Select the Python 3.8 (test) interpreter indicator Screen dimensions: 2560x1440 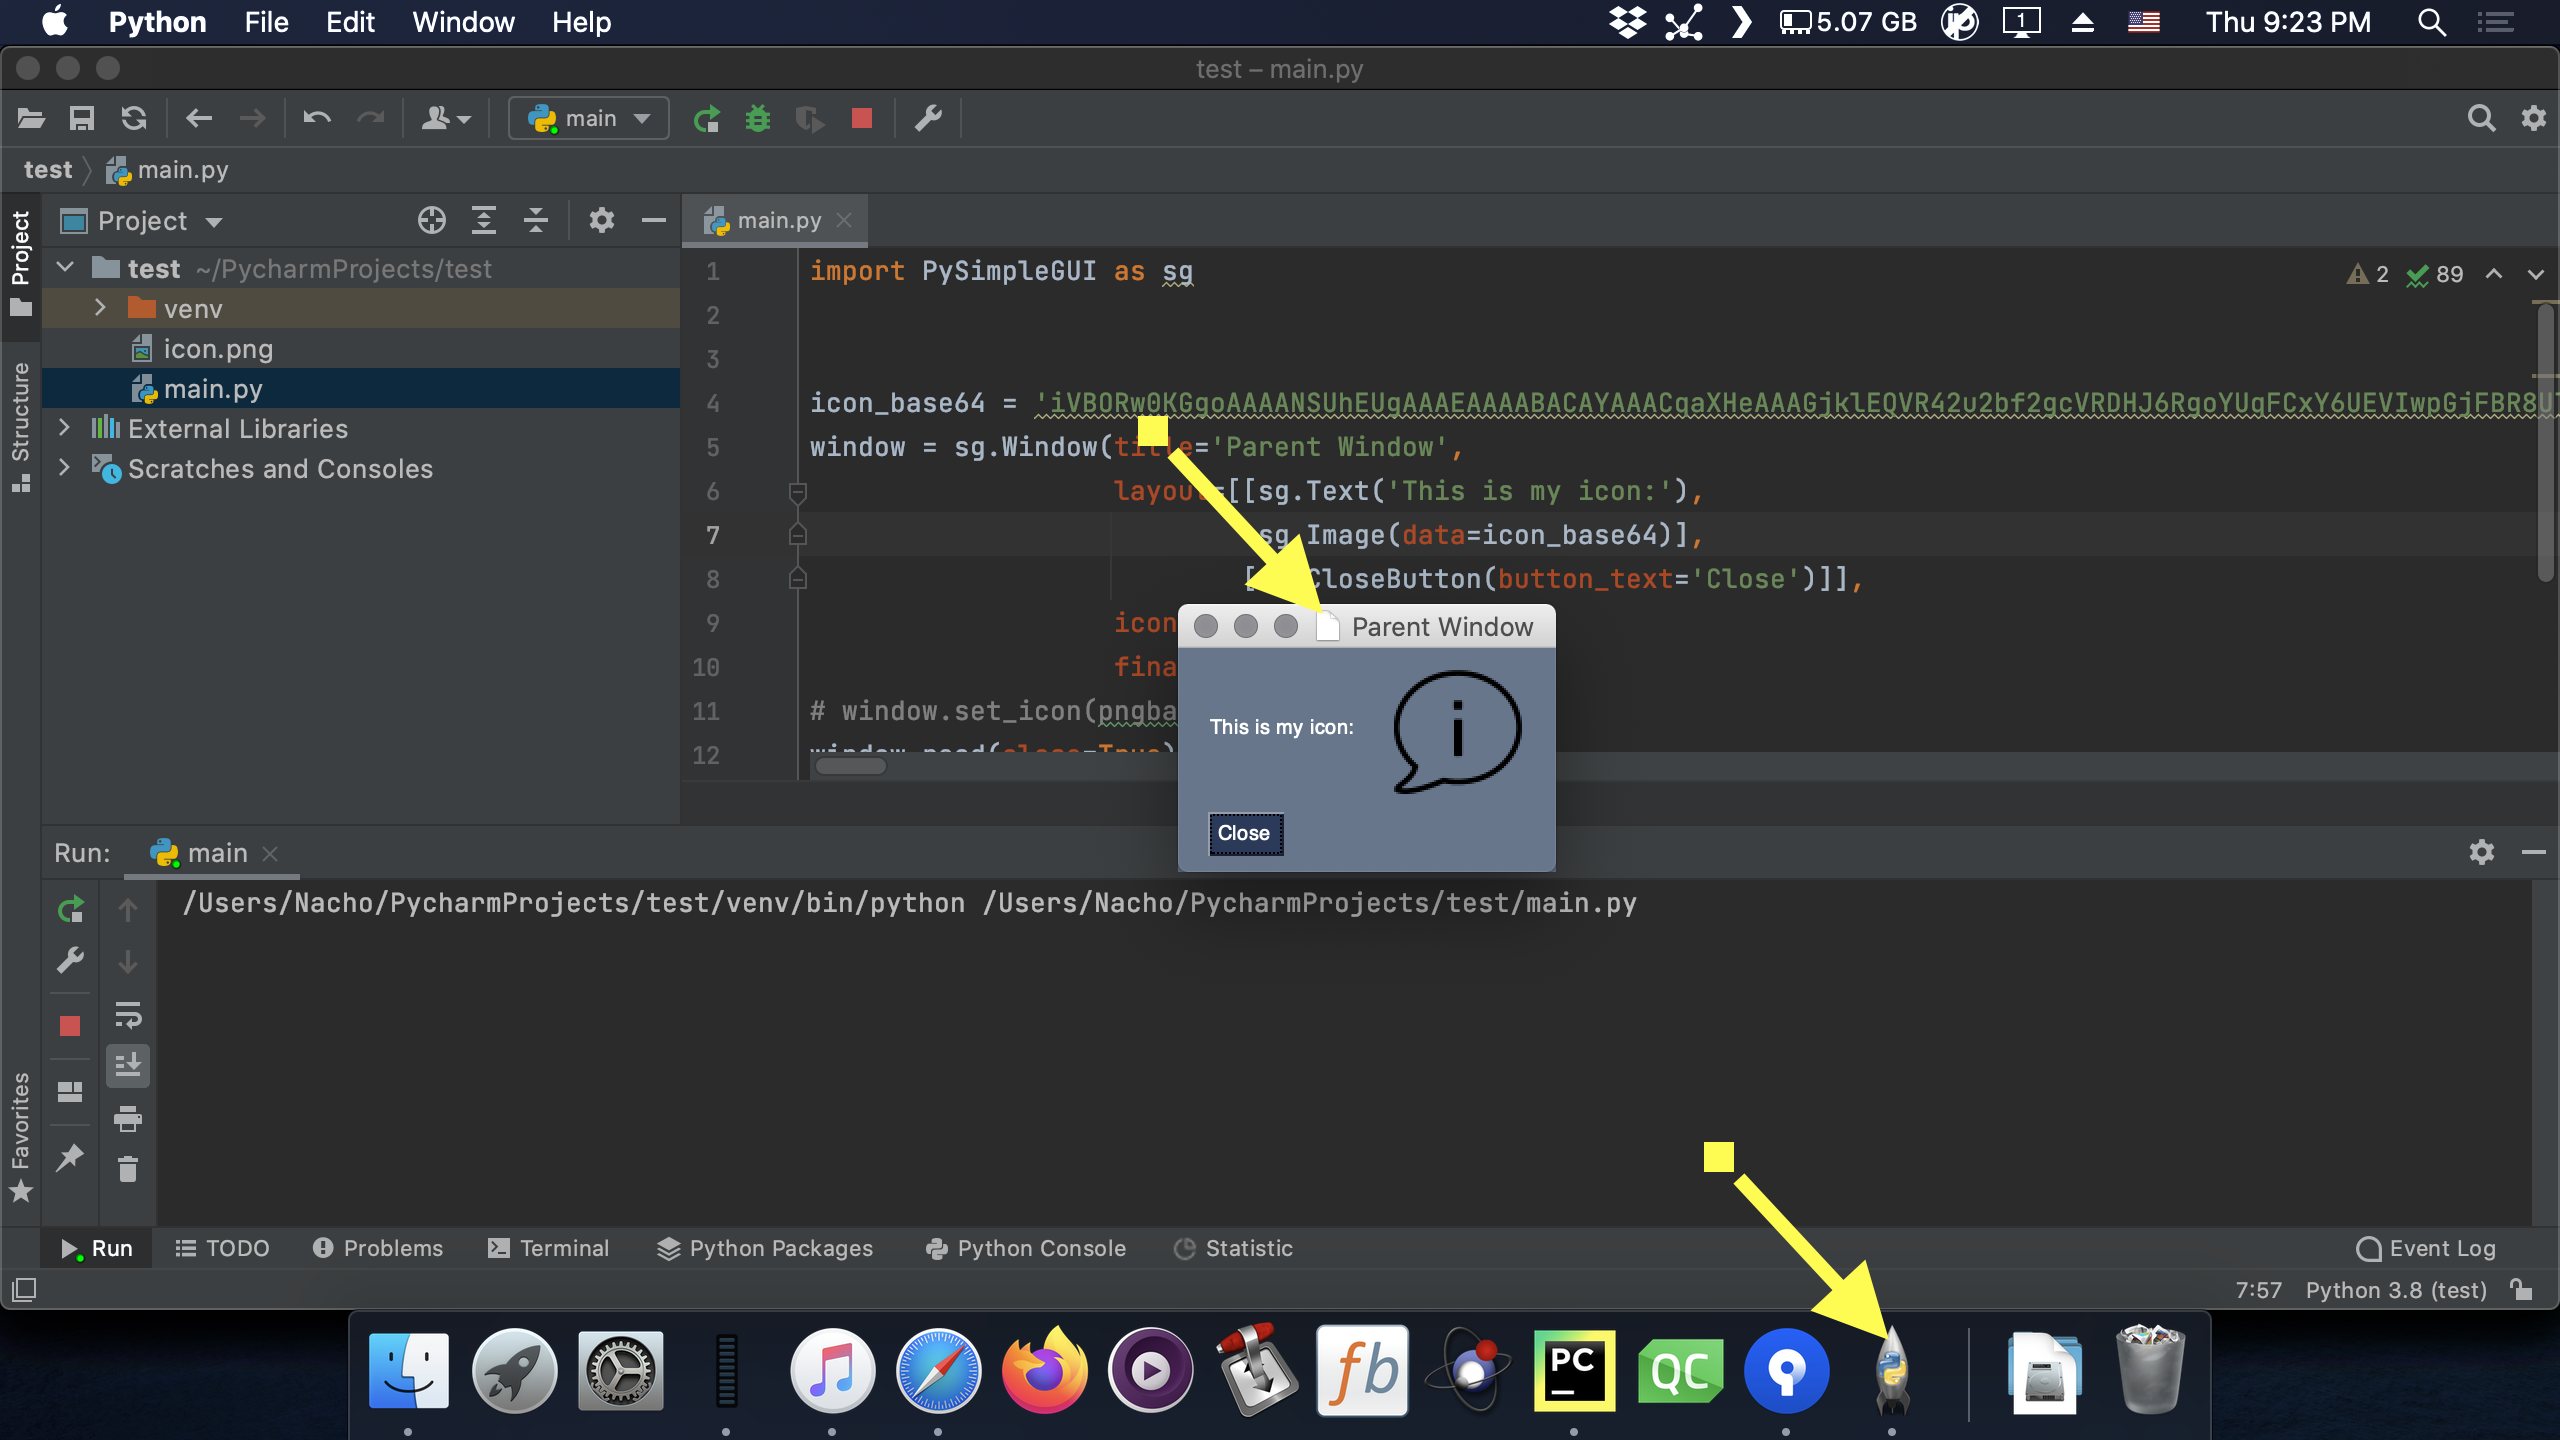(2396, 1290)
